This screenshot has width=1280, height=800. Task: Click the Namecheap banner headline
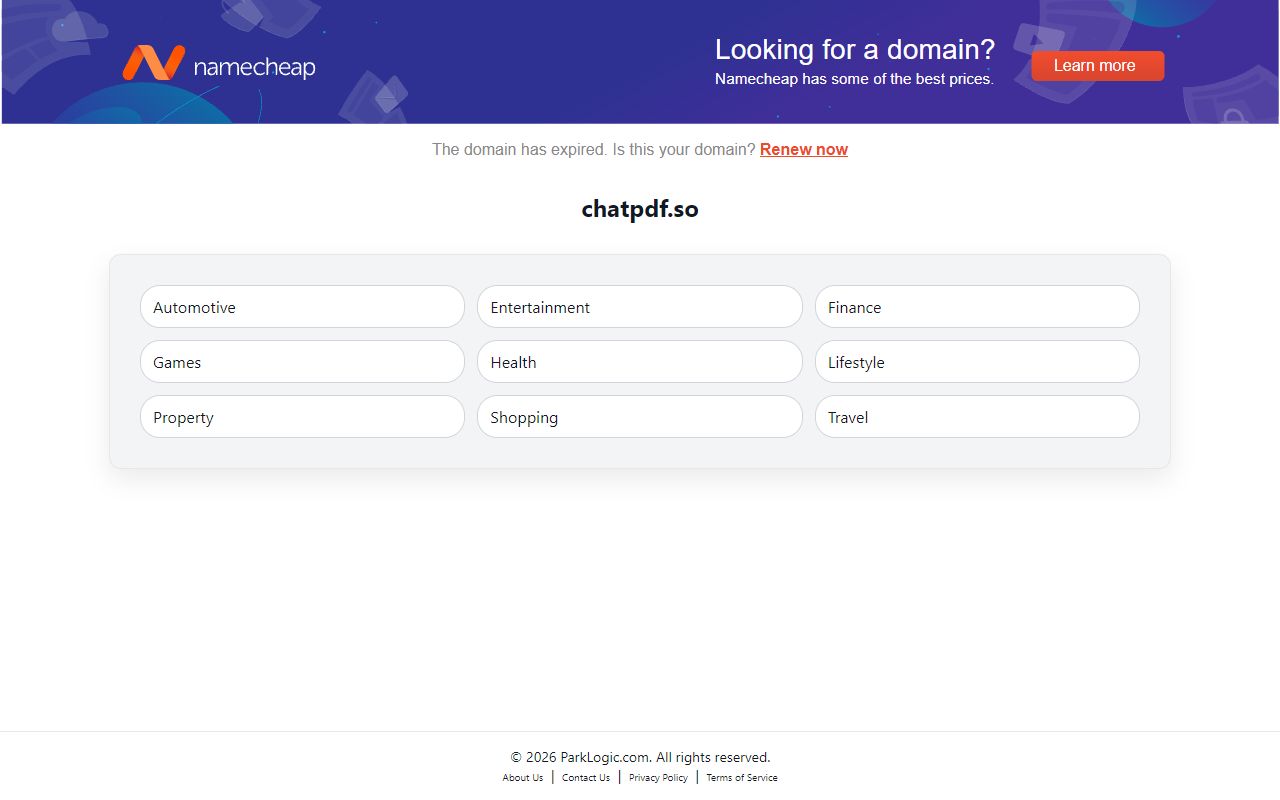[x=855, y=49]
